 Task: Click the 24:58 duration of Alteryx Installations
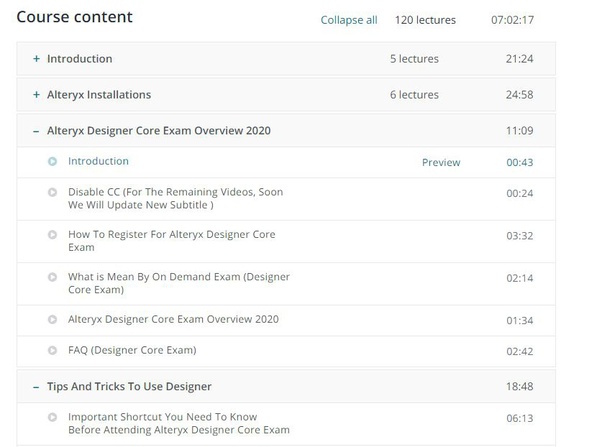pos(519,95)
